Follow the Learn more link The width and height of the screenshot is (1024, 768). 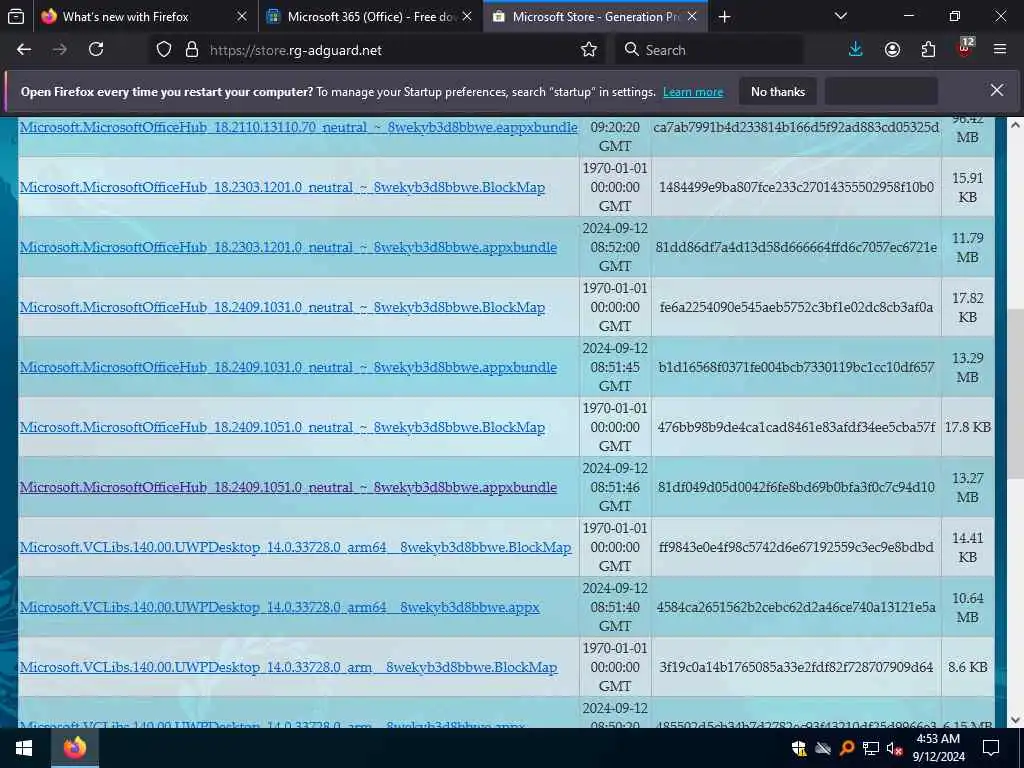[693, 92]
